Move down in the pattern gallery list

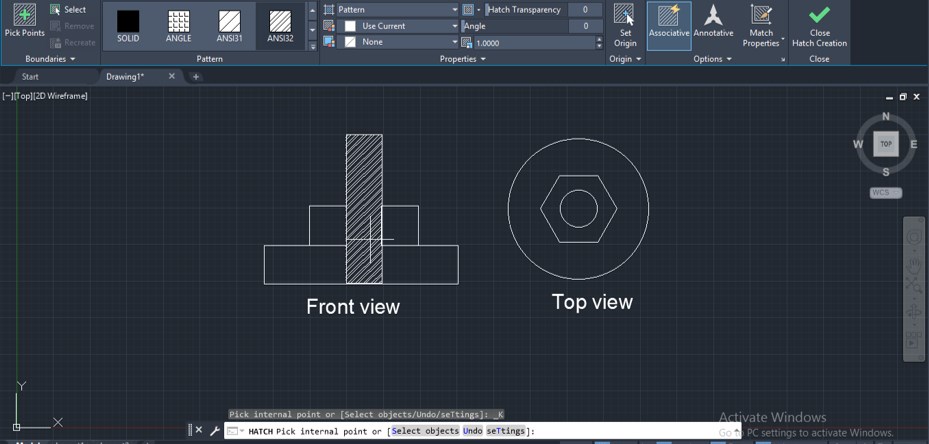(313, 29)
